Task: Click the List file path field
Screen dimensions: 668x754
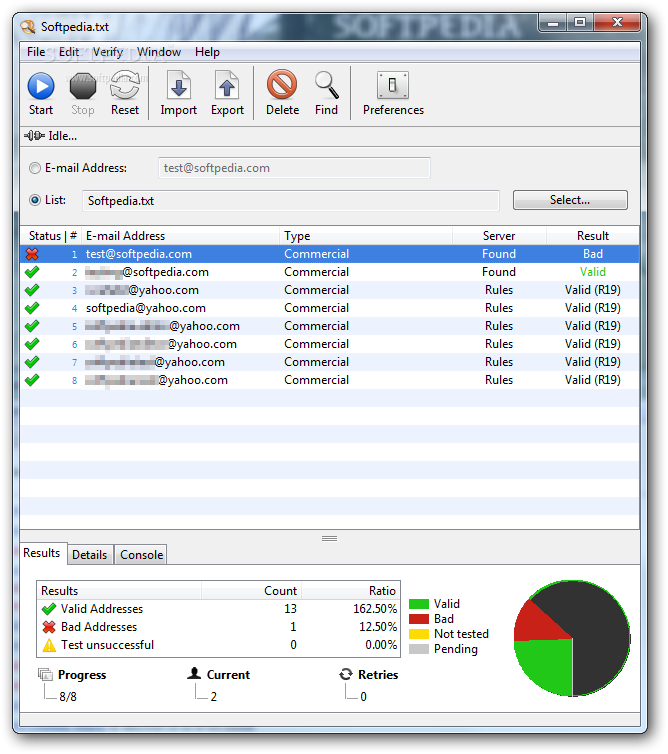Action: (x=291, y=201)
